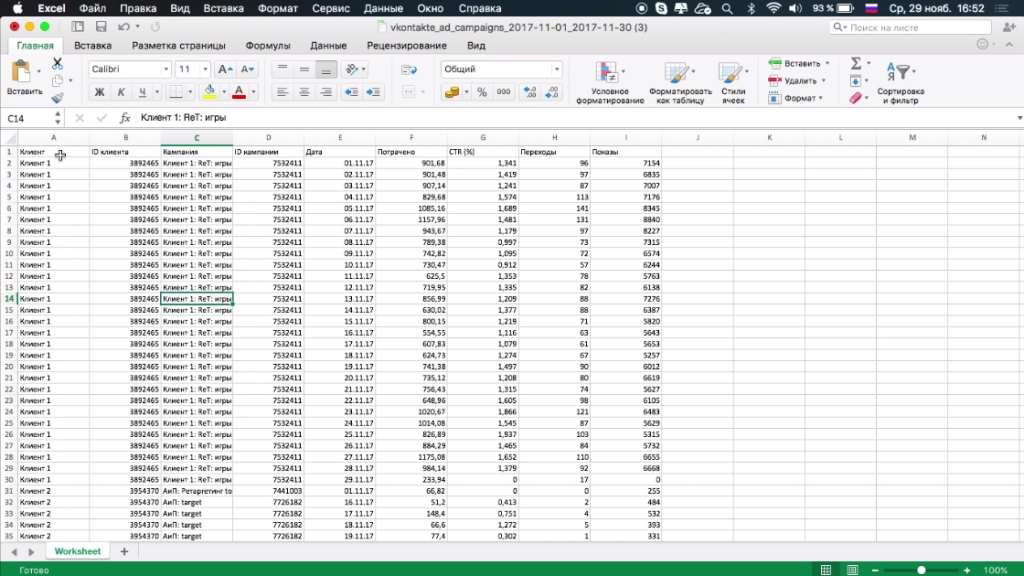
Task: Click the currency format icon
Action: (x=452, y=92)
